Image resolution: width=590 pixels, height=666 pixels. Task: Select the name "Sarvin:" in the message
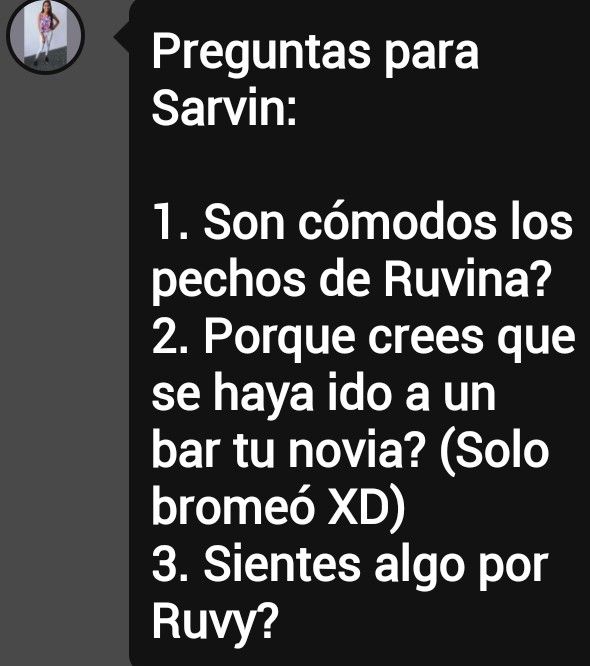tap(224, 107)
